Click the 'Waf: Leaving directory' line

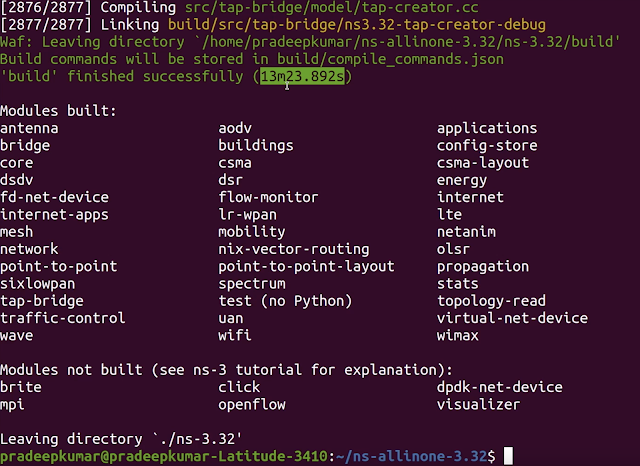point(310,42)
